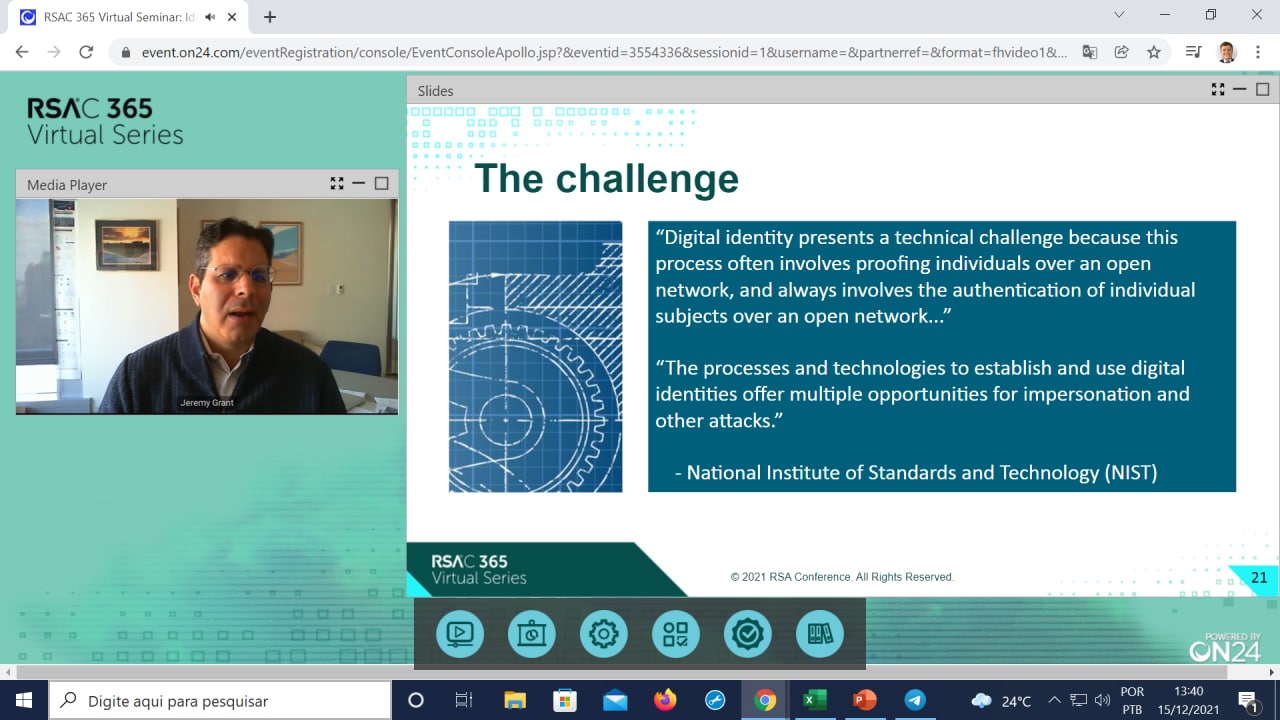Viewport: 1280px width, 720px height.
Task: Reload the webcast page
Action: (86, 52)
